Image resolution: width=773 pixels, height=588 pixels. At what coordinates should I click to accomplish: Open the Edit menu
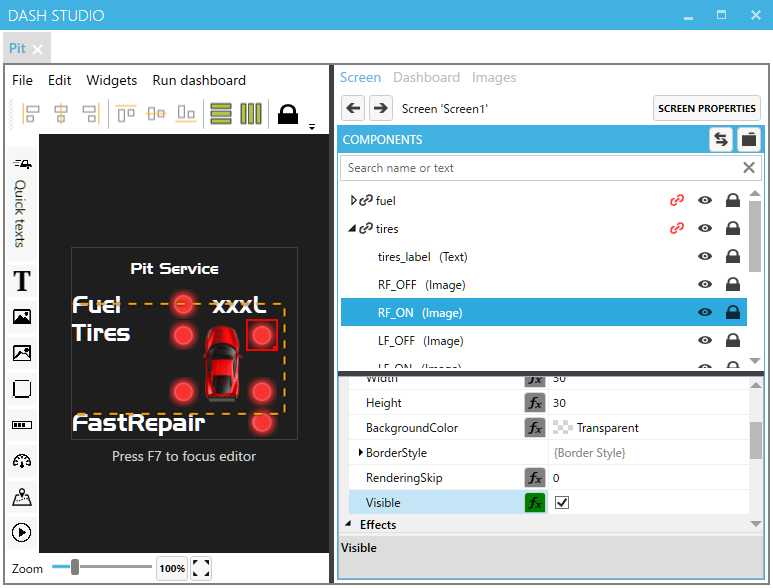(60, 80)
